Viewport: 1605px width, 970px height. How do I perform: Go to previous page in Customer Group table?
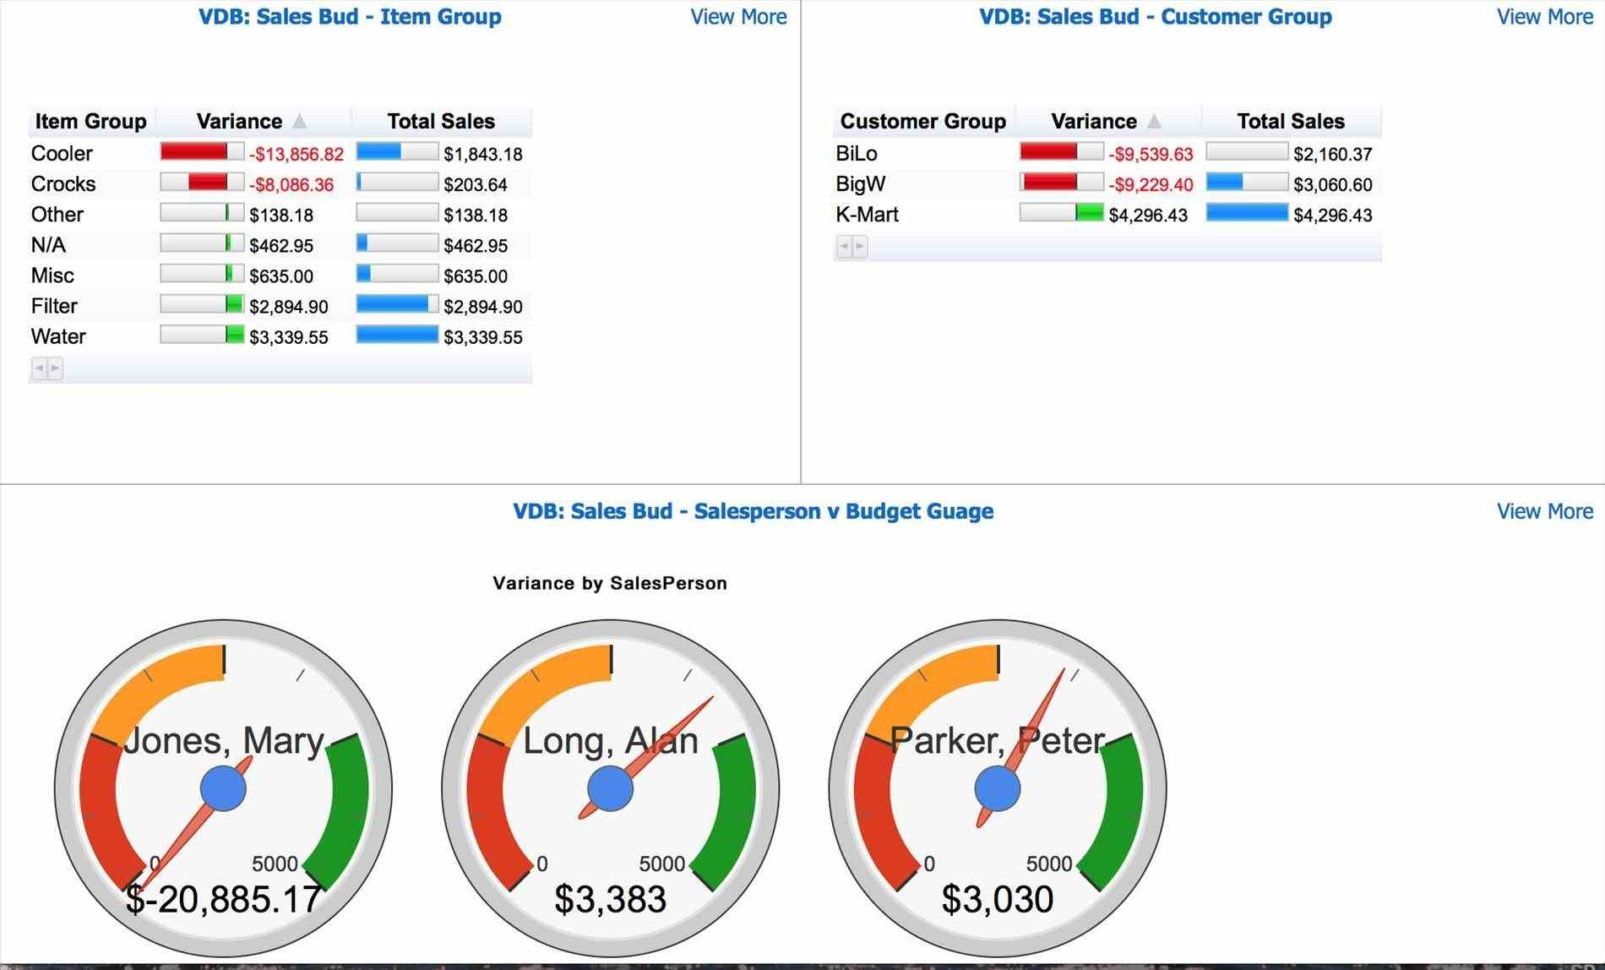pos(844,246)
